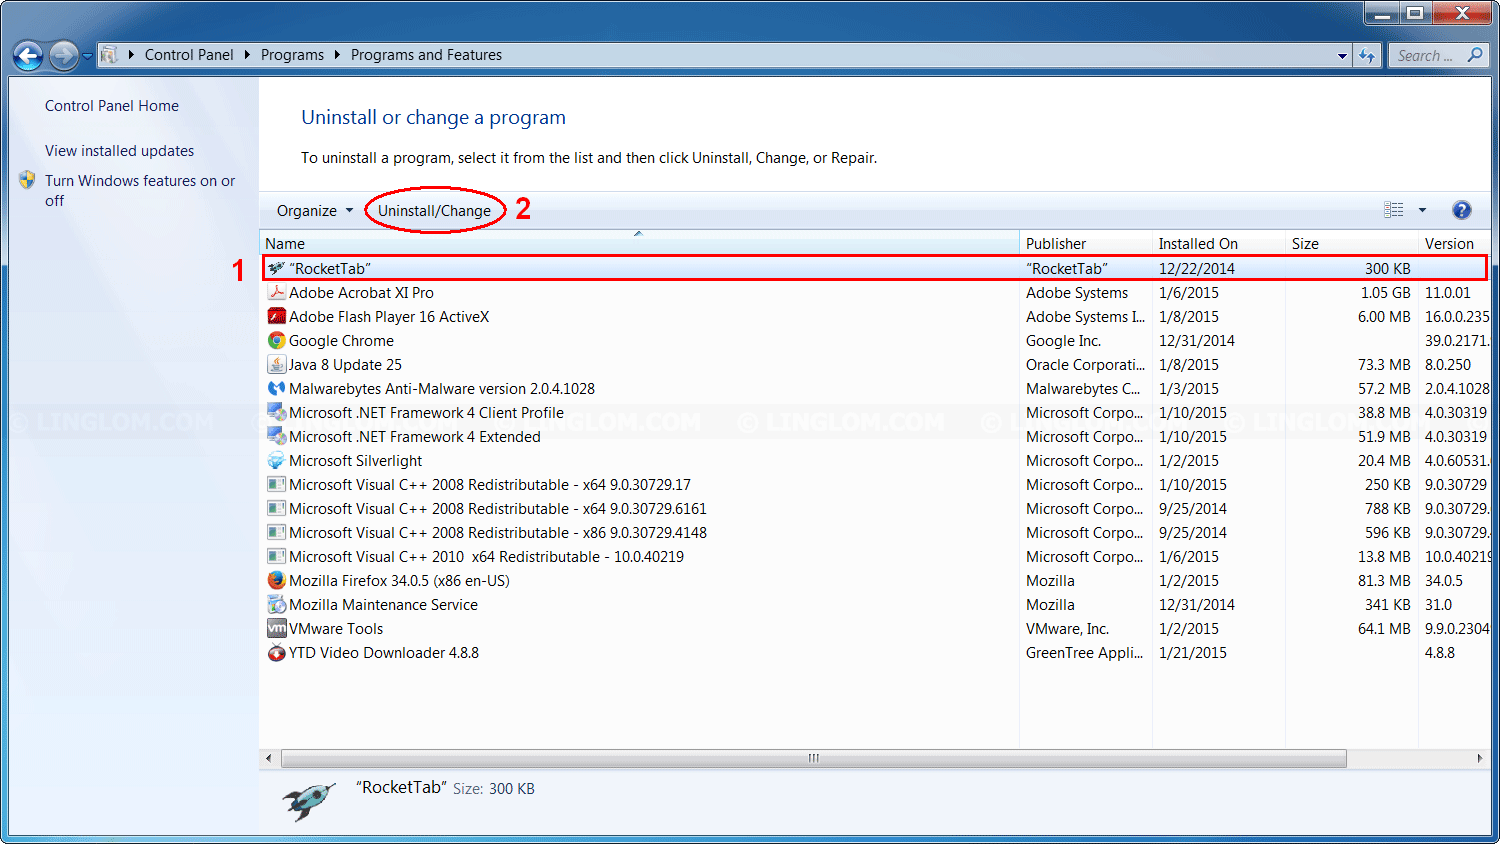Click the horizontal scrollbar left arrow

268,758
